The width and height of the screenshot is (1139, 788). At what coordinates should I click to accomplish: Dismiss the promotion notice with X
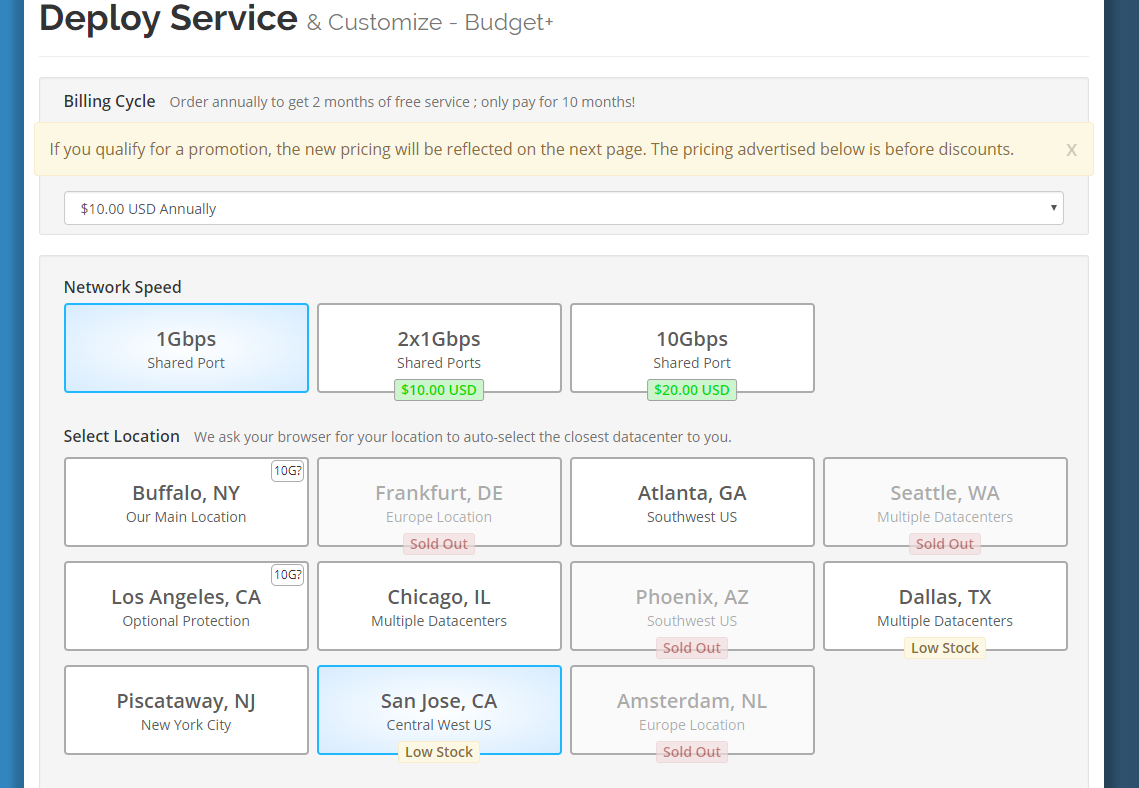(1071, 150)
